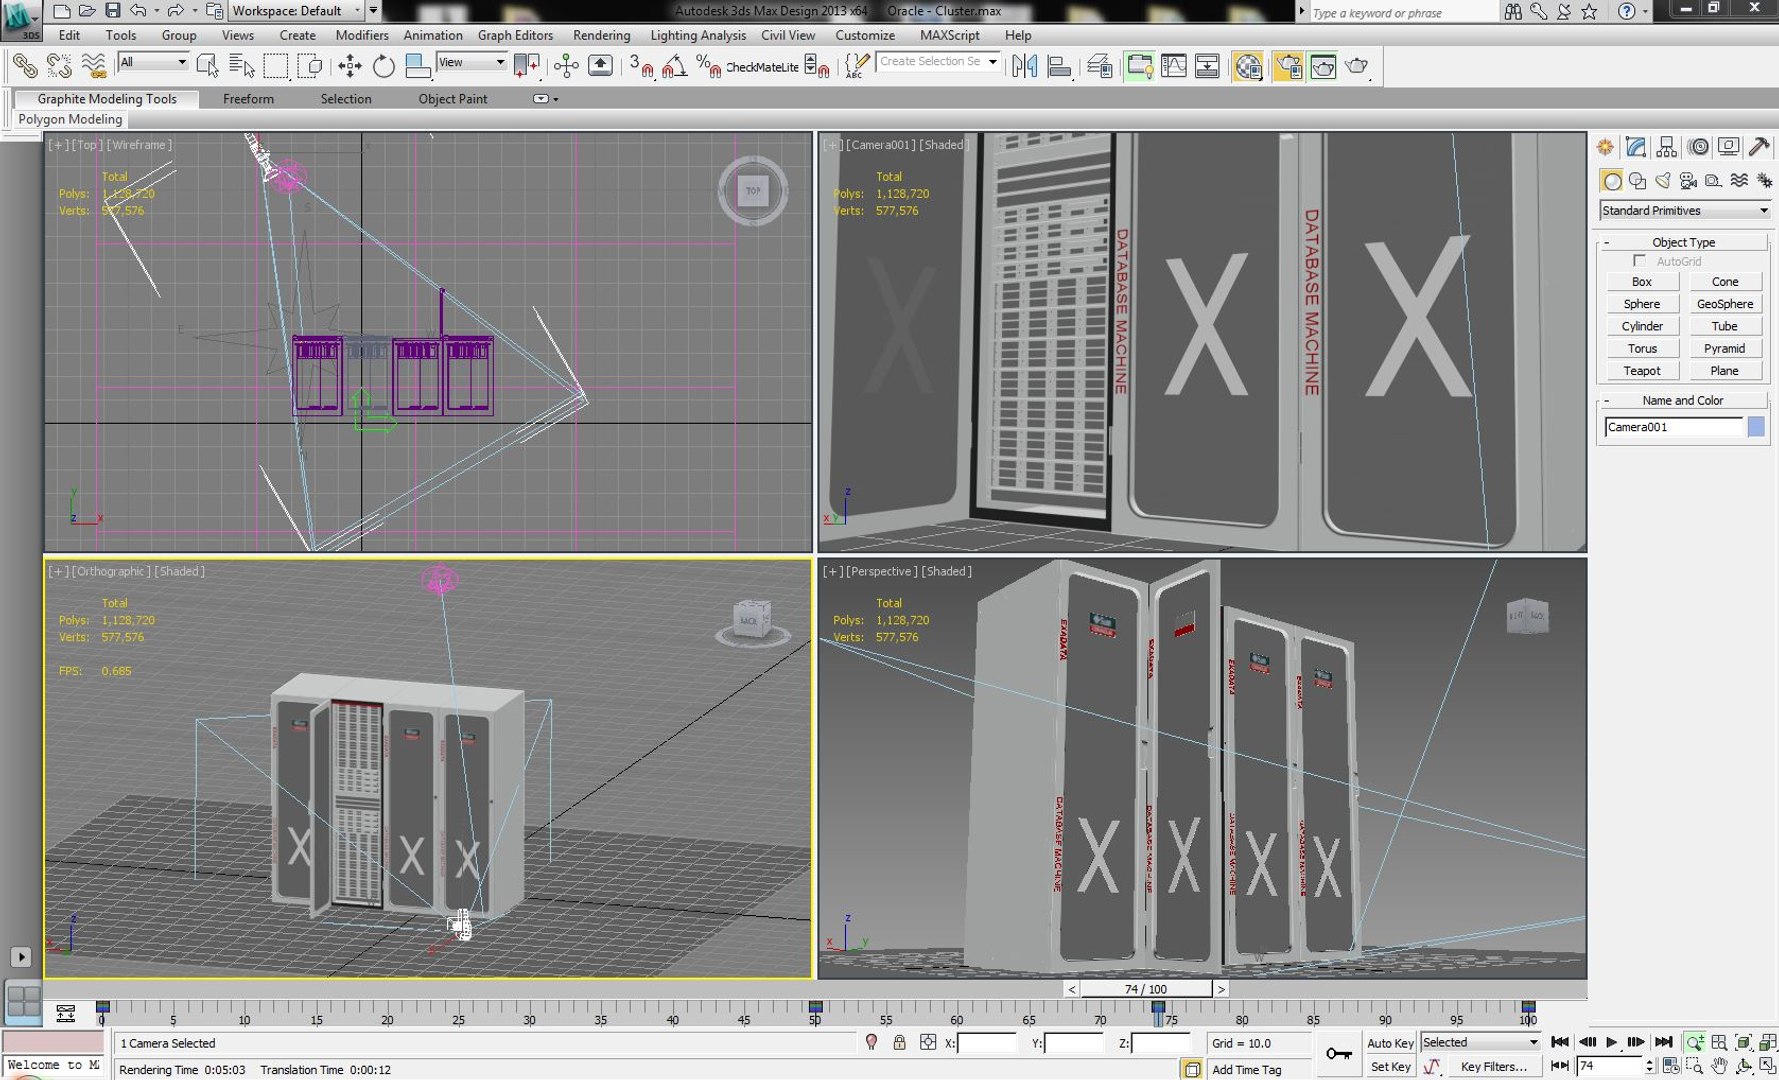Open the Graph Editors menu
Image resolution: width=1779 pixels, height=1080 pixels.
(x=515, y=35)
